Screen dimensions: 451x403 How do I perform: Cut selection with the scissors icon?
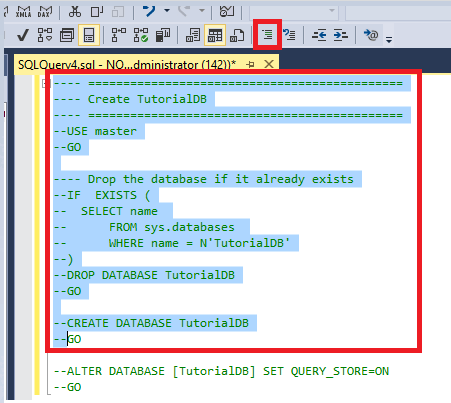point(75,12)
